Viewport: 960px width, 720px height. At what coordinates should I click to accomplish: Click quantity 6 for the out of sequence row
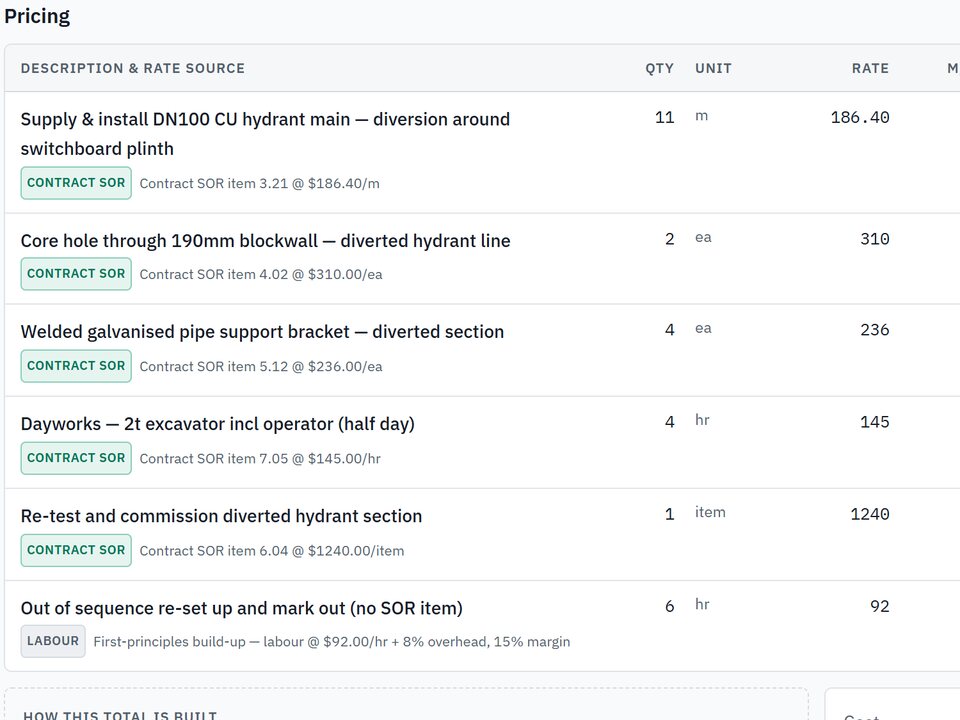(x=669, y=606)
